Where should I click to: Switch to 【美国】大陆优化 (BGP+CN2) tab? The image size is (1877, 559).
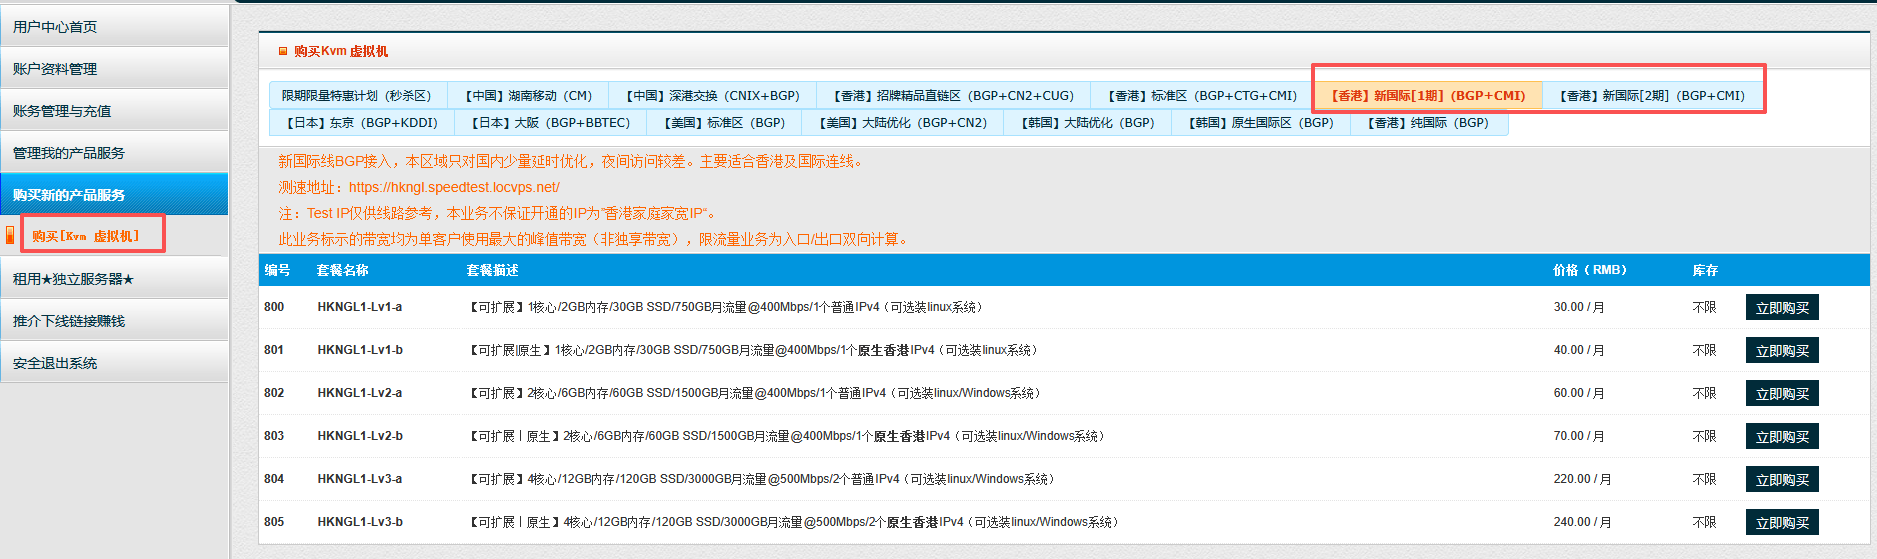pyautogui.click(x=903, y=122)
